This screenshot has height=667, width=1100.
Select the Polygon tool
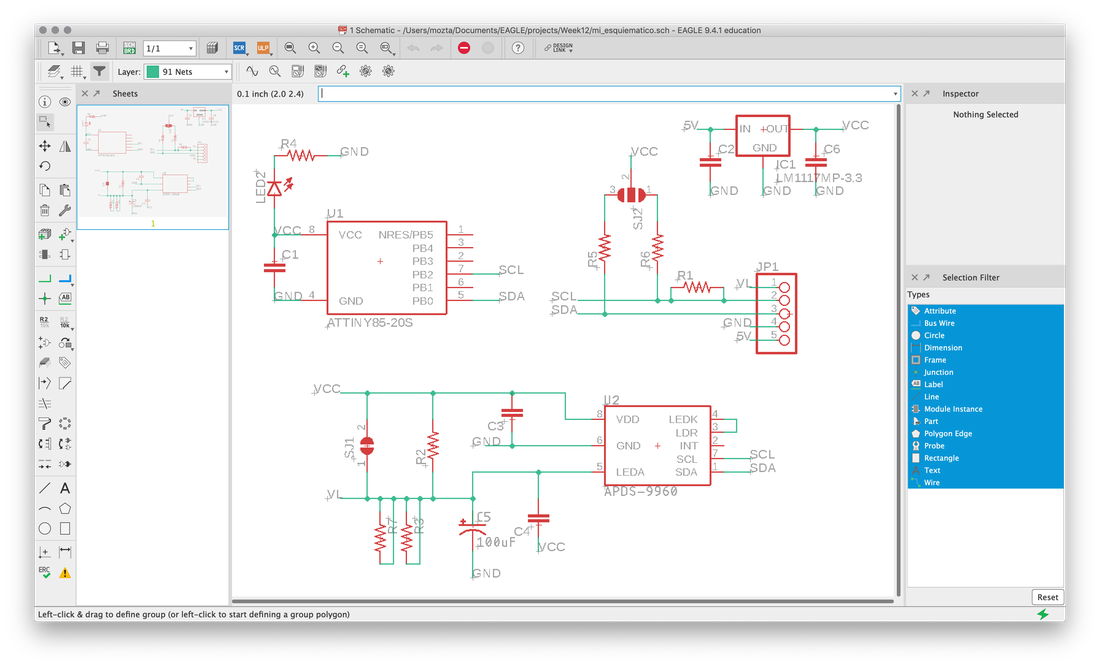[x=65, y=508]
